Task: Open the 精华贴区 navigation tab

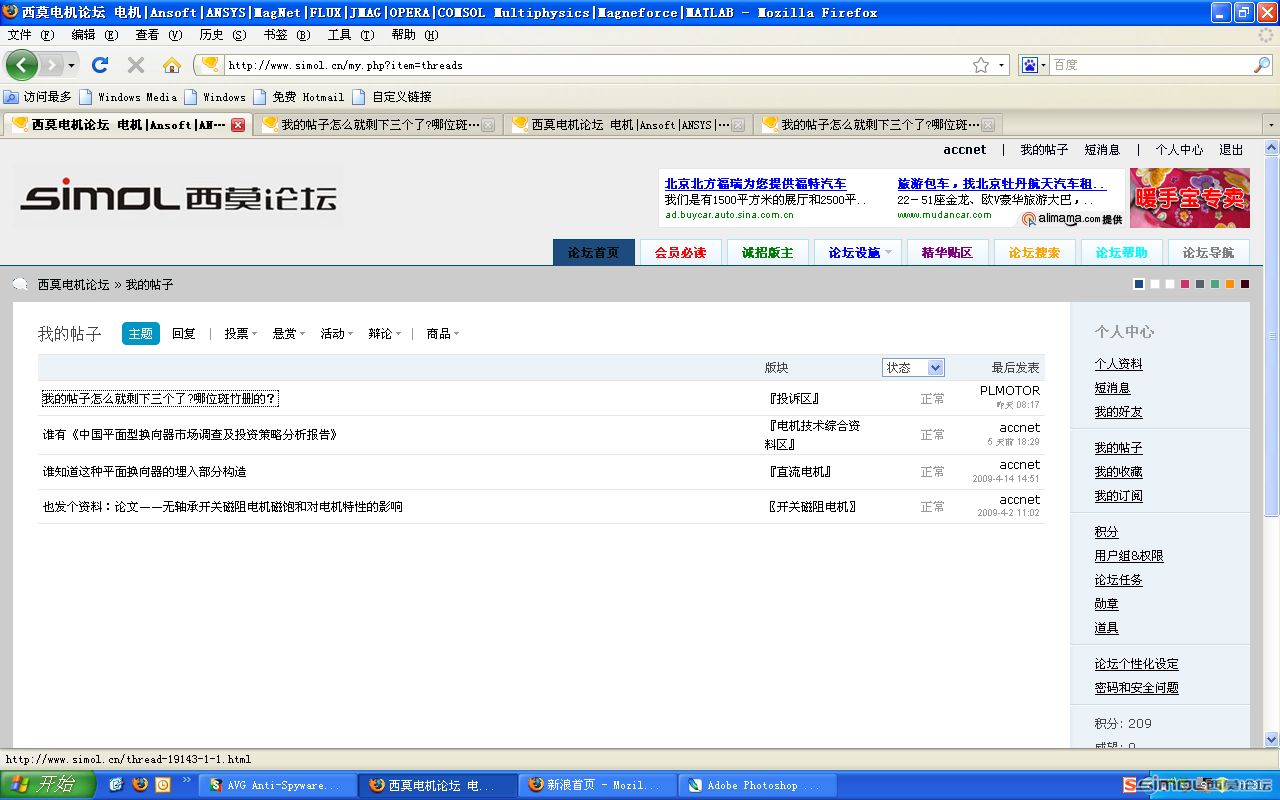Action: (x=947, y=252)
